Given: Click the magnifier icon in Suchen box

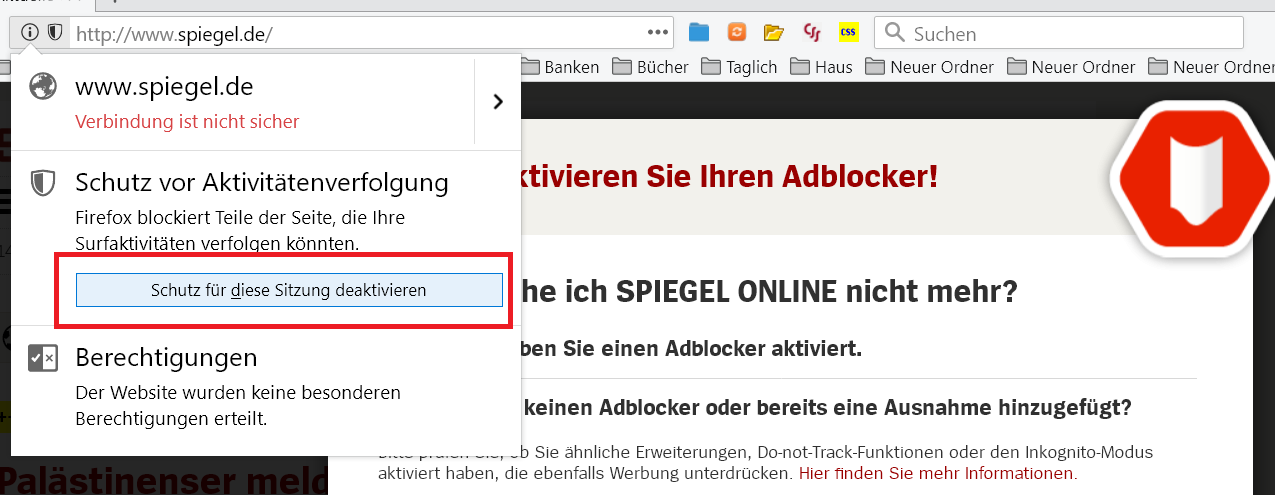Looking at the screenshot, I should (x=895, y=34).
